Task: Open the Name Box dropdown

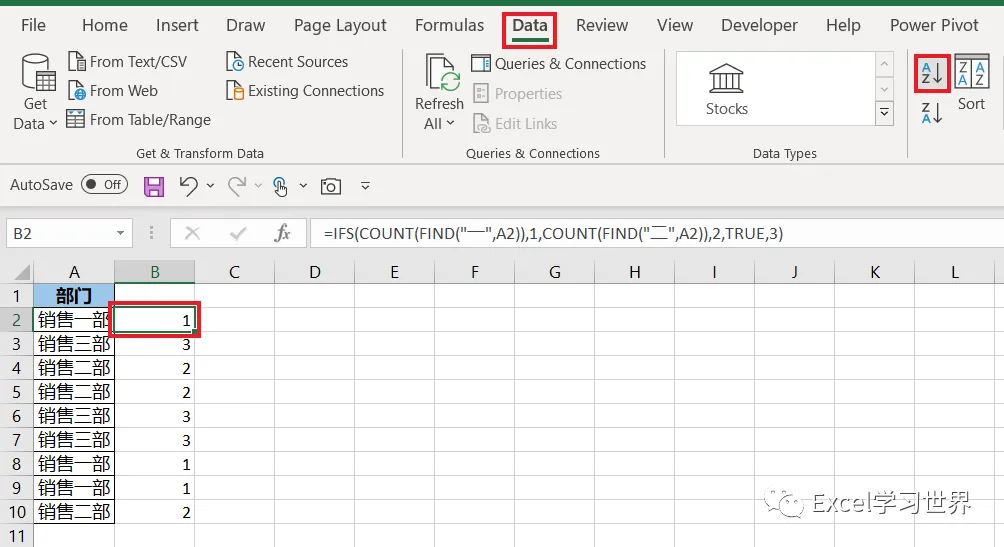Action: (120, 233)
